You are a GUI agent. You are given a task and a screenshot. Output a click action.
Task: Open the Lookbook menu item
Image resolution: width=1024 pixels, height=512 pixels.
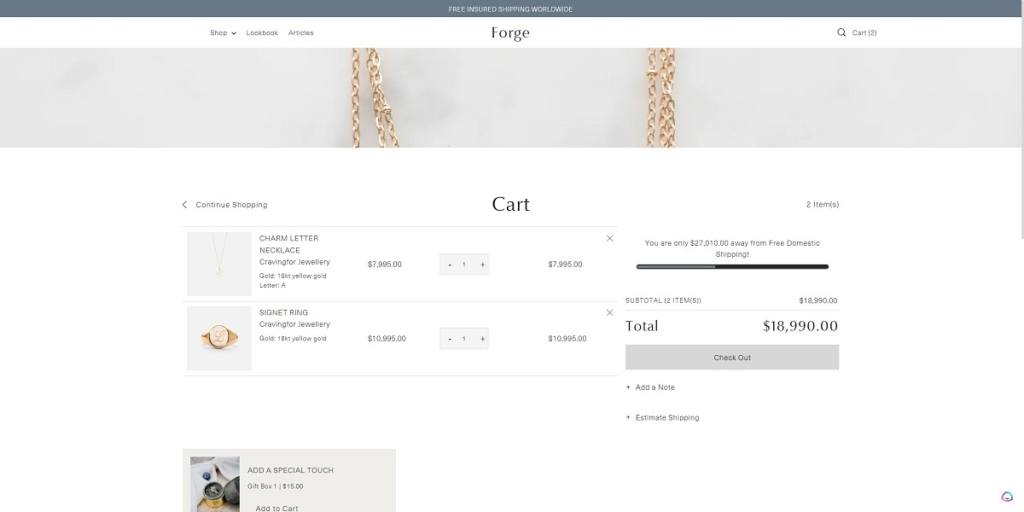click(262, 33)
